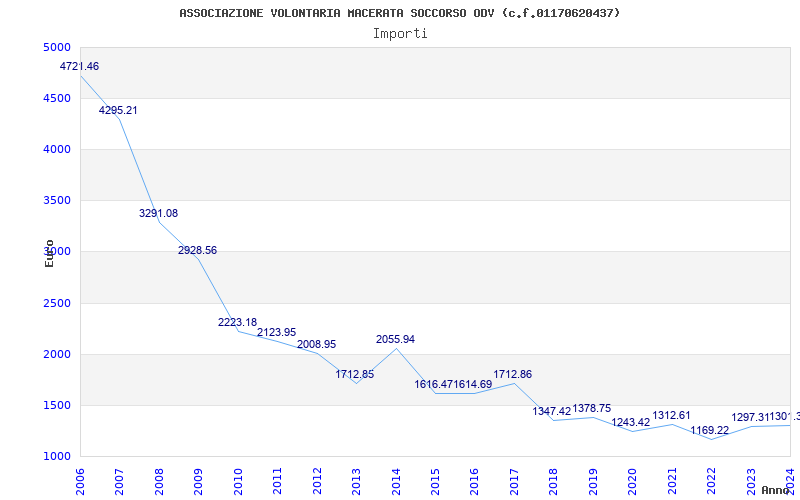Select the 1312.61 data label
This screenshot has width=800, height=500.
click(x=671, y=415)
